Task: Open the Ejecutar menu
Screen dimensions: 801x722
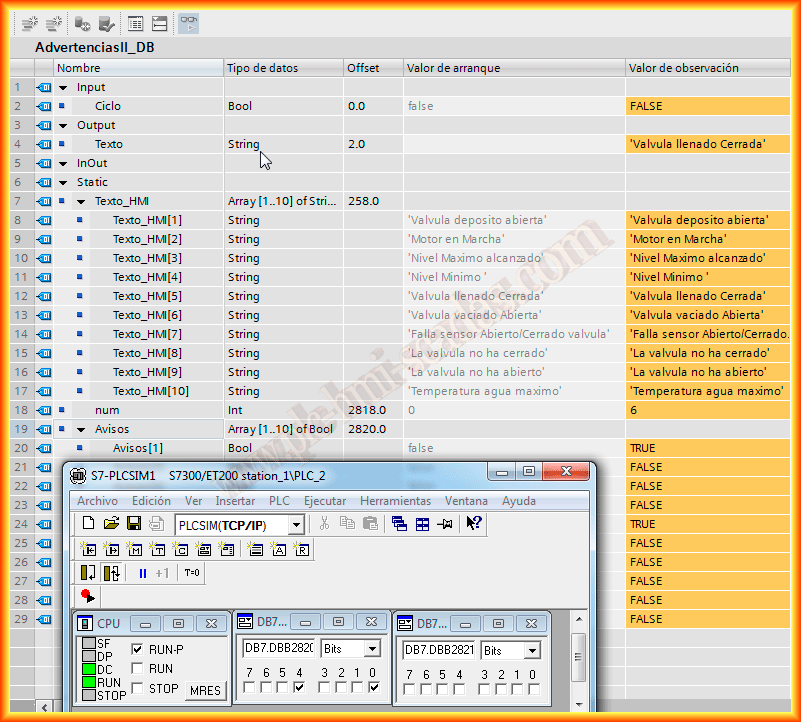Action: [x=325, y=500]
